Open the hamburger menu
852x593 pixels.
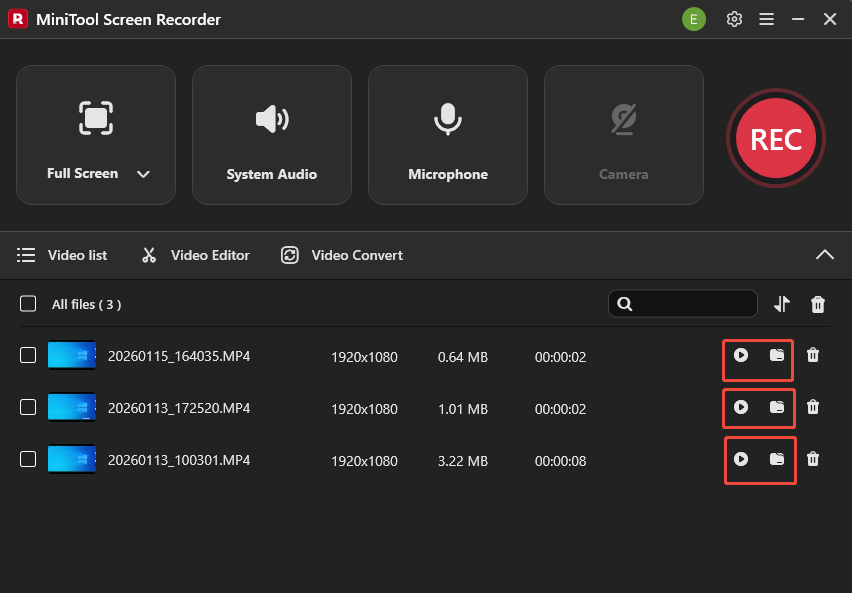pos(766,19)
